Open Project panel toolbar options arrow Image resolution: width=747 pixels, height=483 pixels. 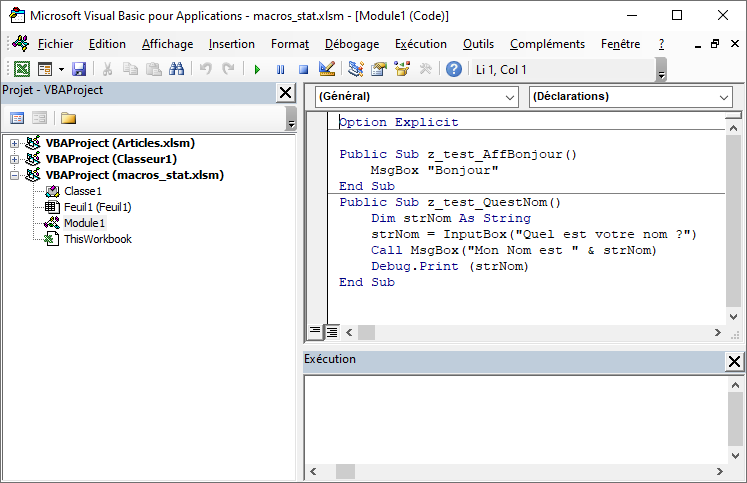pyautogui.click(x=291, y=119)
